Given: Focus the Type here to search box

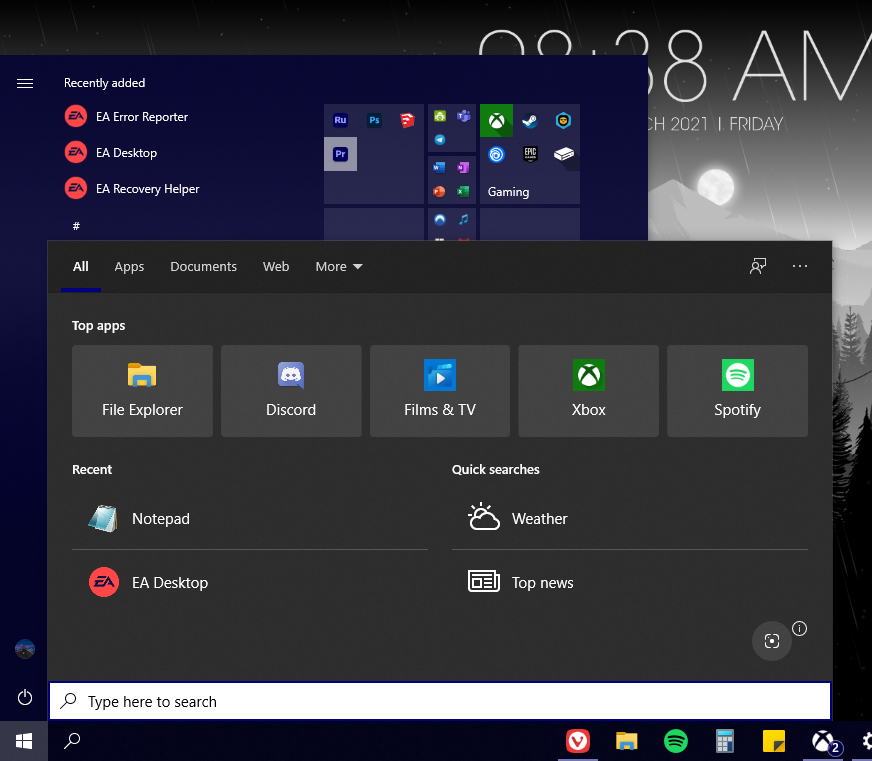Looking at the screenshot, I should [440, 701].
